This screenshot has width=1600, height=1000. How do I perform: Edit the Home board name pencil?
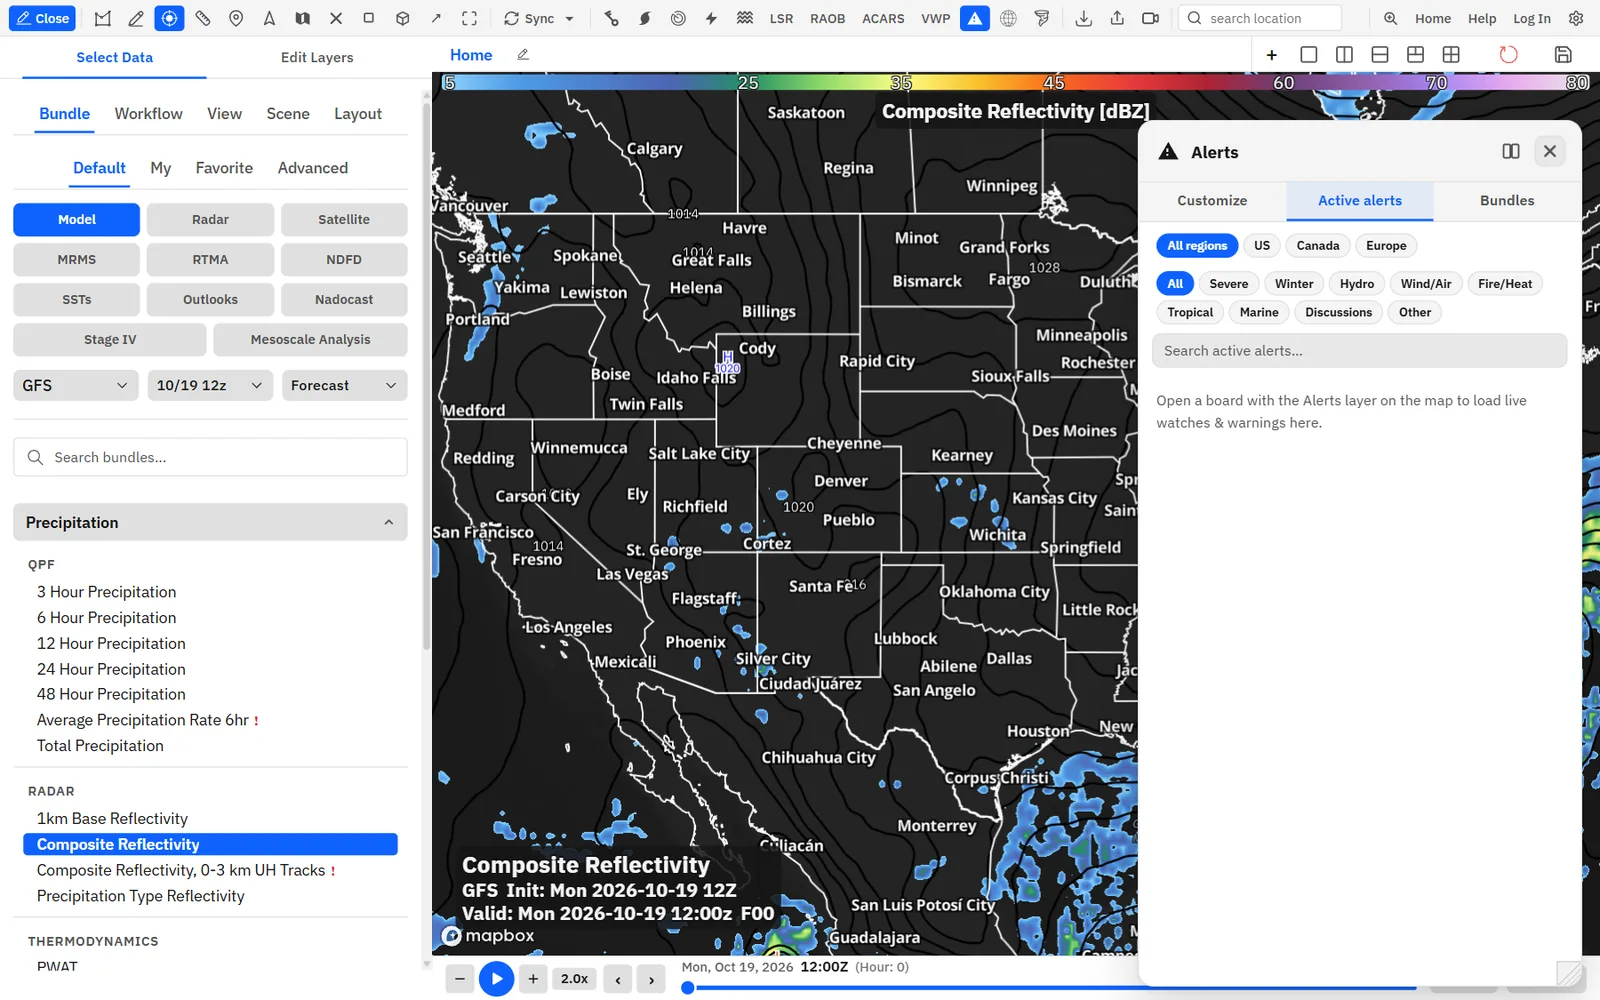pyautogui.click(x=522, y=55)
